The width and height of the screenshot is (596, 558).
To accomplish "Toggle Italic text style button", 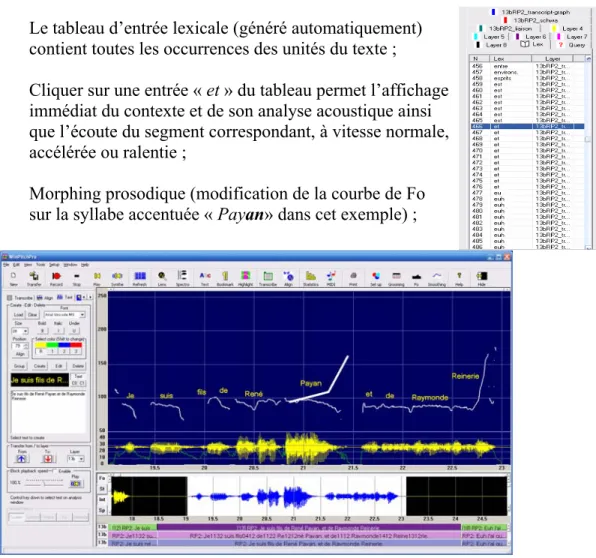I will [58, 331].
